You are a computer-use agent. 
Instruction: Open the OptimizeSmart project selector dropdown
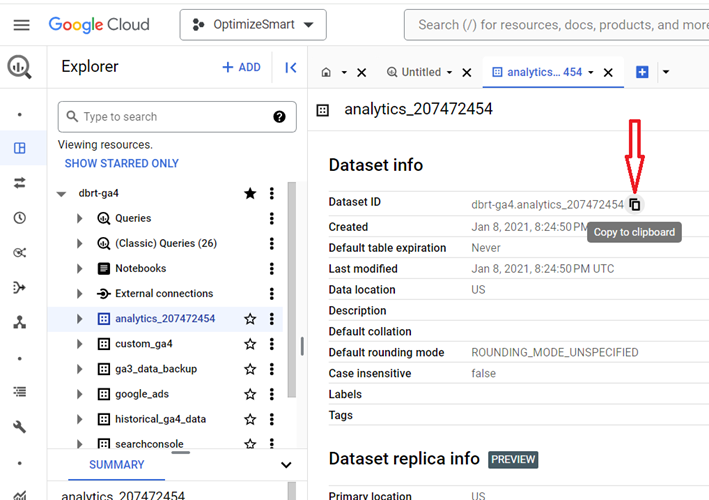click(x=253, y=25)
